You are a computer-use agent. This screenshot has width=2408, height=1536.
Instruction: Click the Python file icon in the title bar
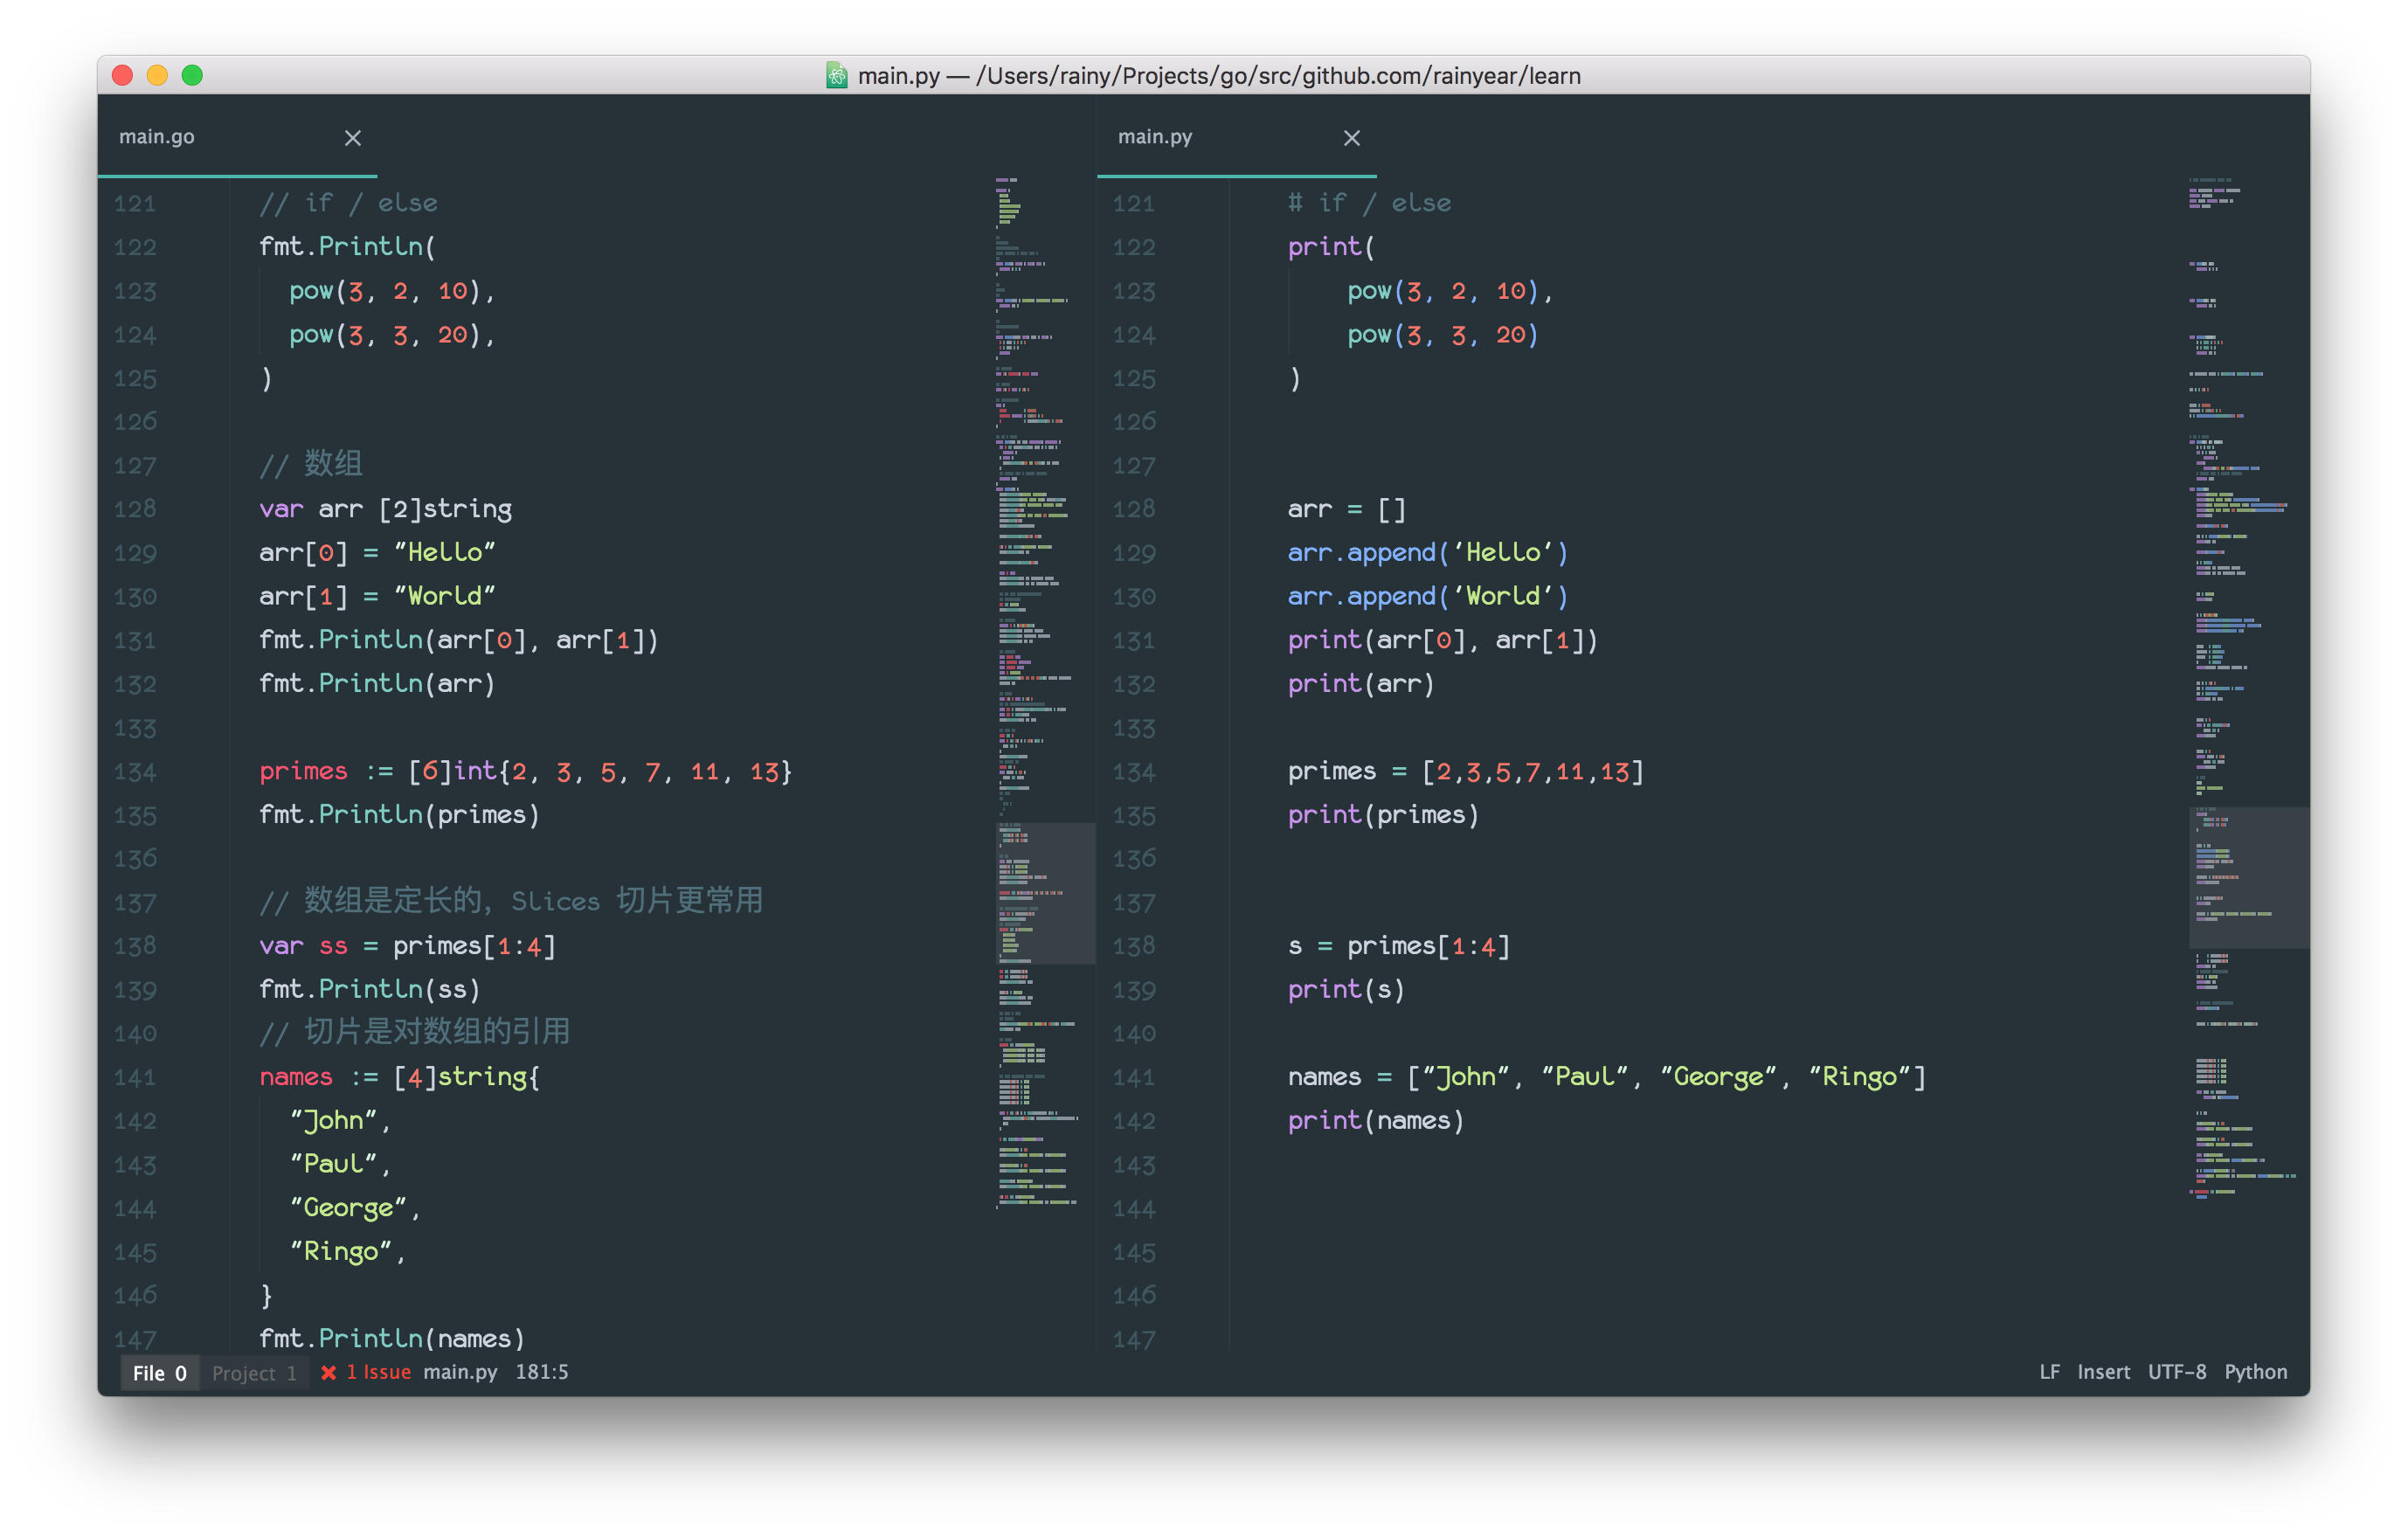838,76
